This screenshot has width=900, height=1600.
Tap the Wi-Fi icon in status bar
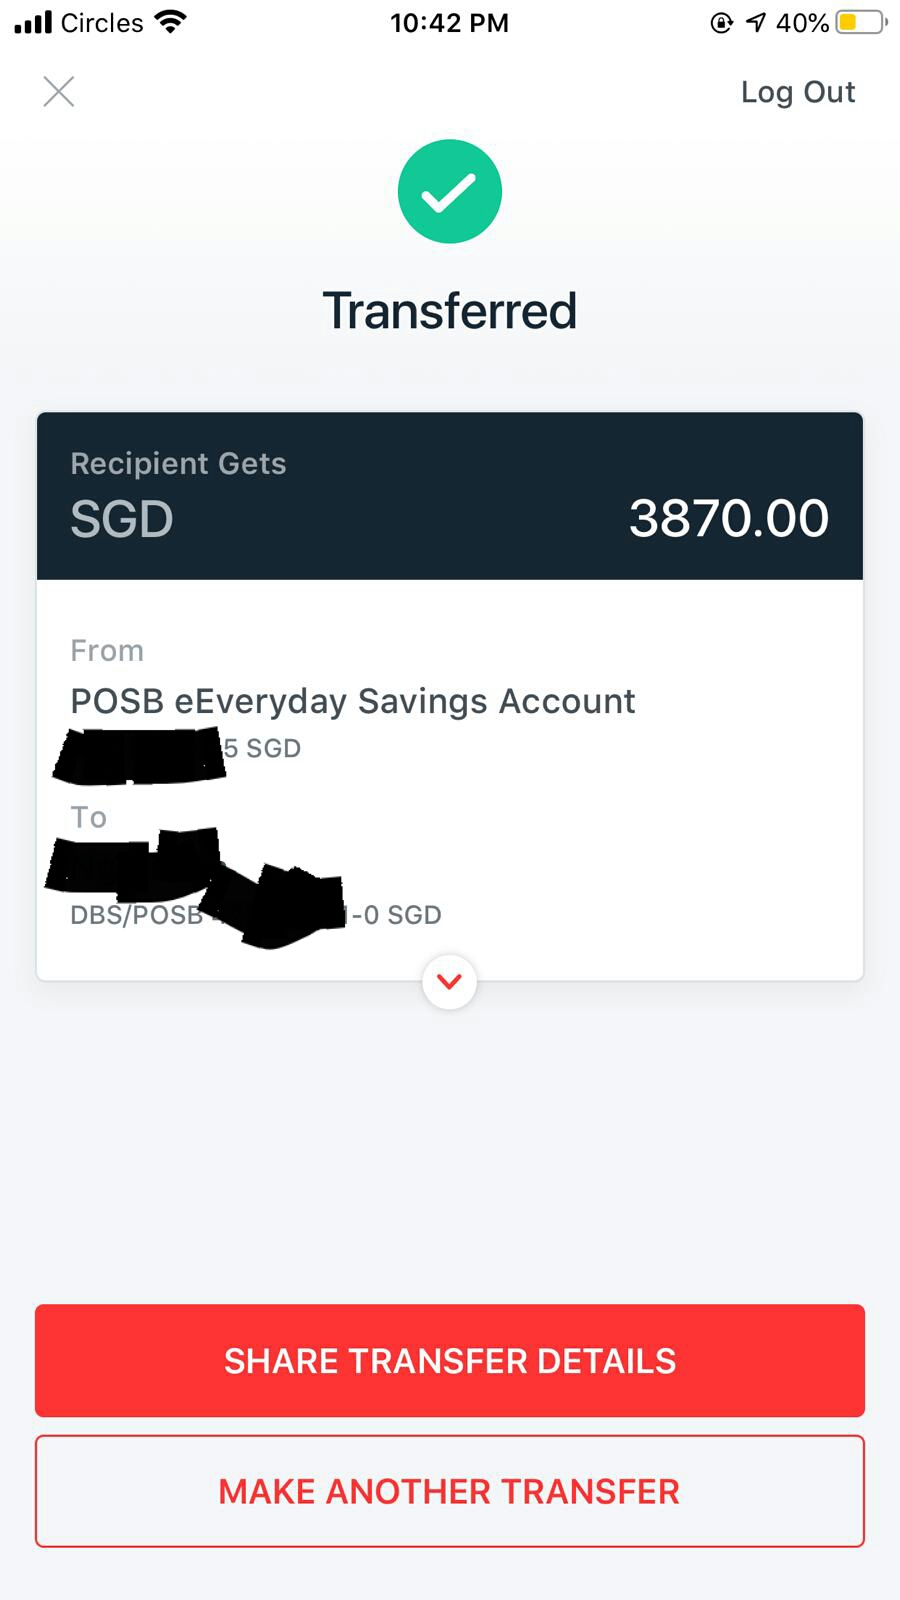coord(172,22)
